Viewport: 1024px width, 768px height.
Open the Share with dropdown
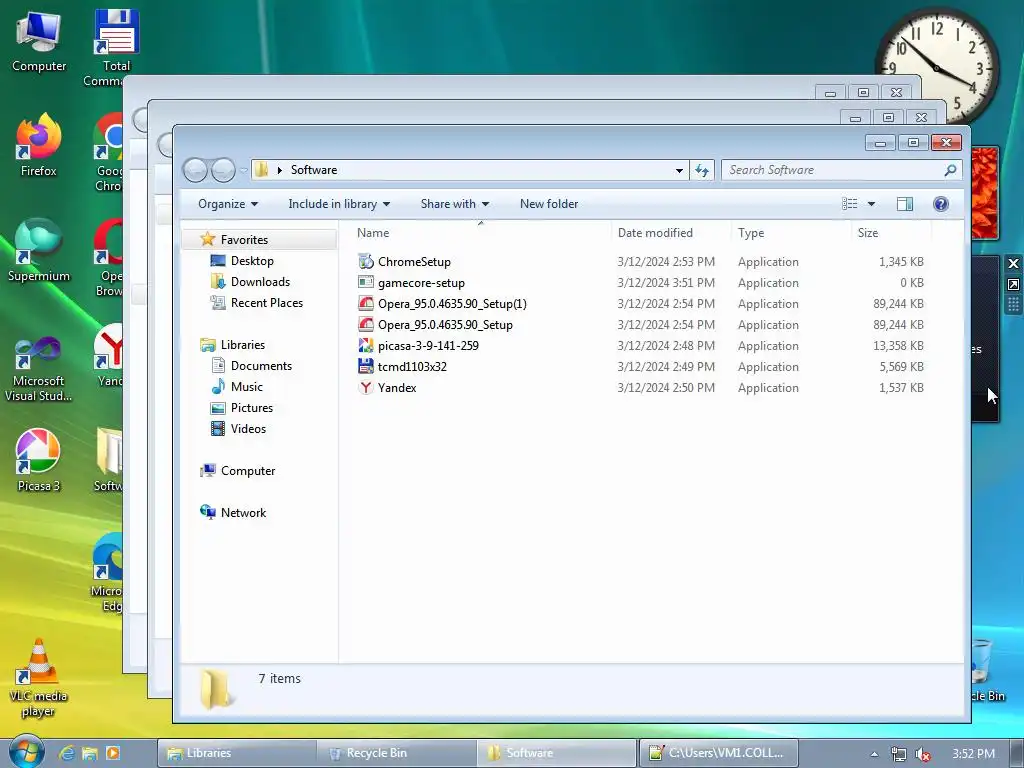click(x=455, y=204)
